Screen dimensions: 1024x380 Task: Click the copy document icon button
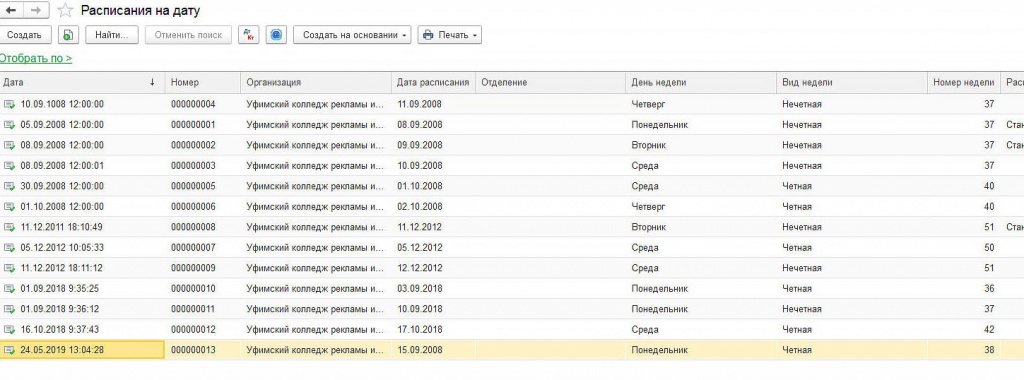click(68, 35)
